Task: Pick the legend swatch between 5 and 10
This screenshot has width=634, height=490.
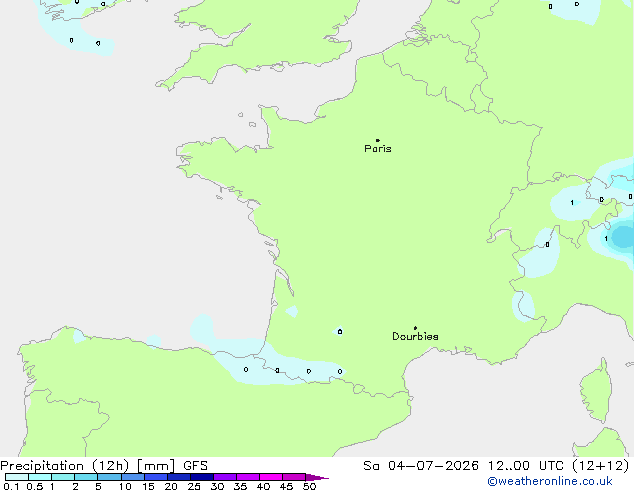Action: tap(110, 477)
